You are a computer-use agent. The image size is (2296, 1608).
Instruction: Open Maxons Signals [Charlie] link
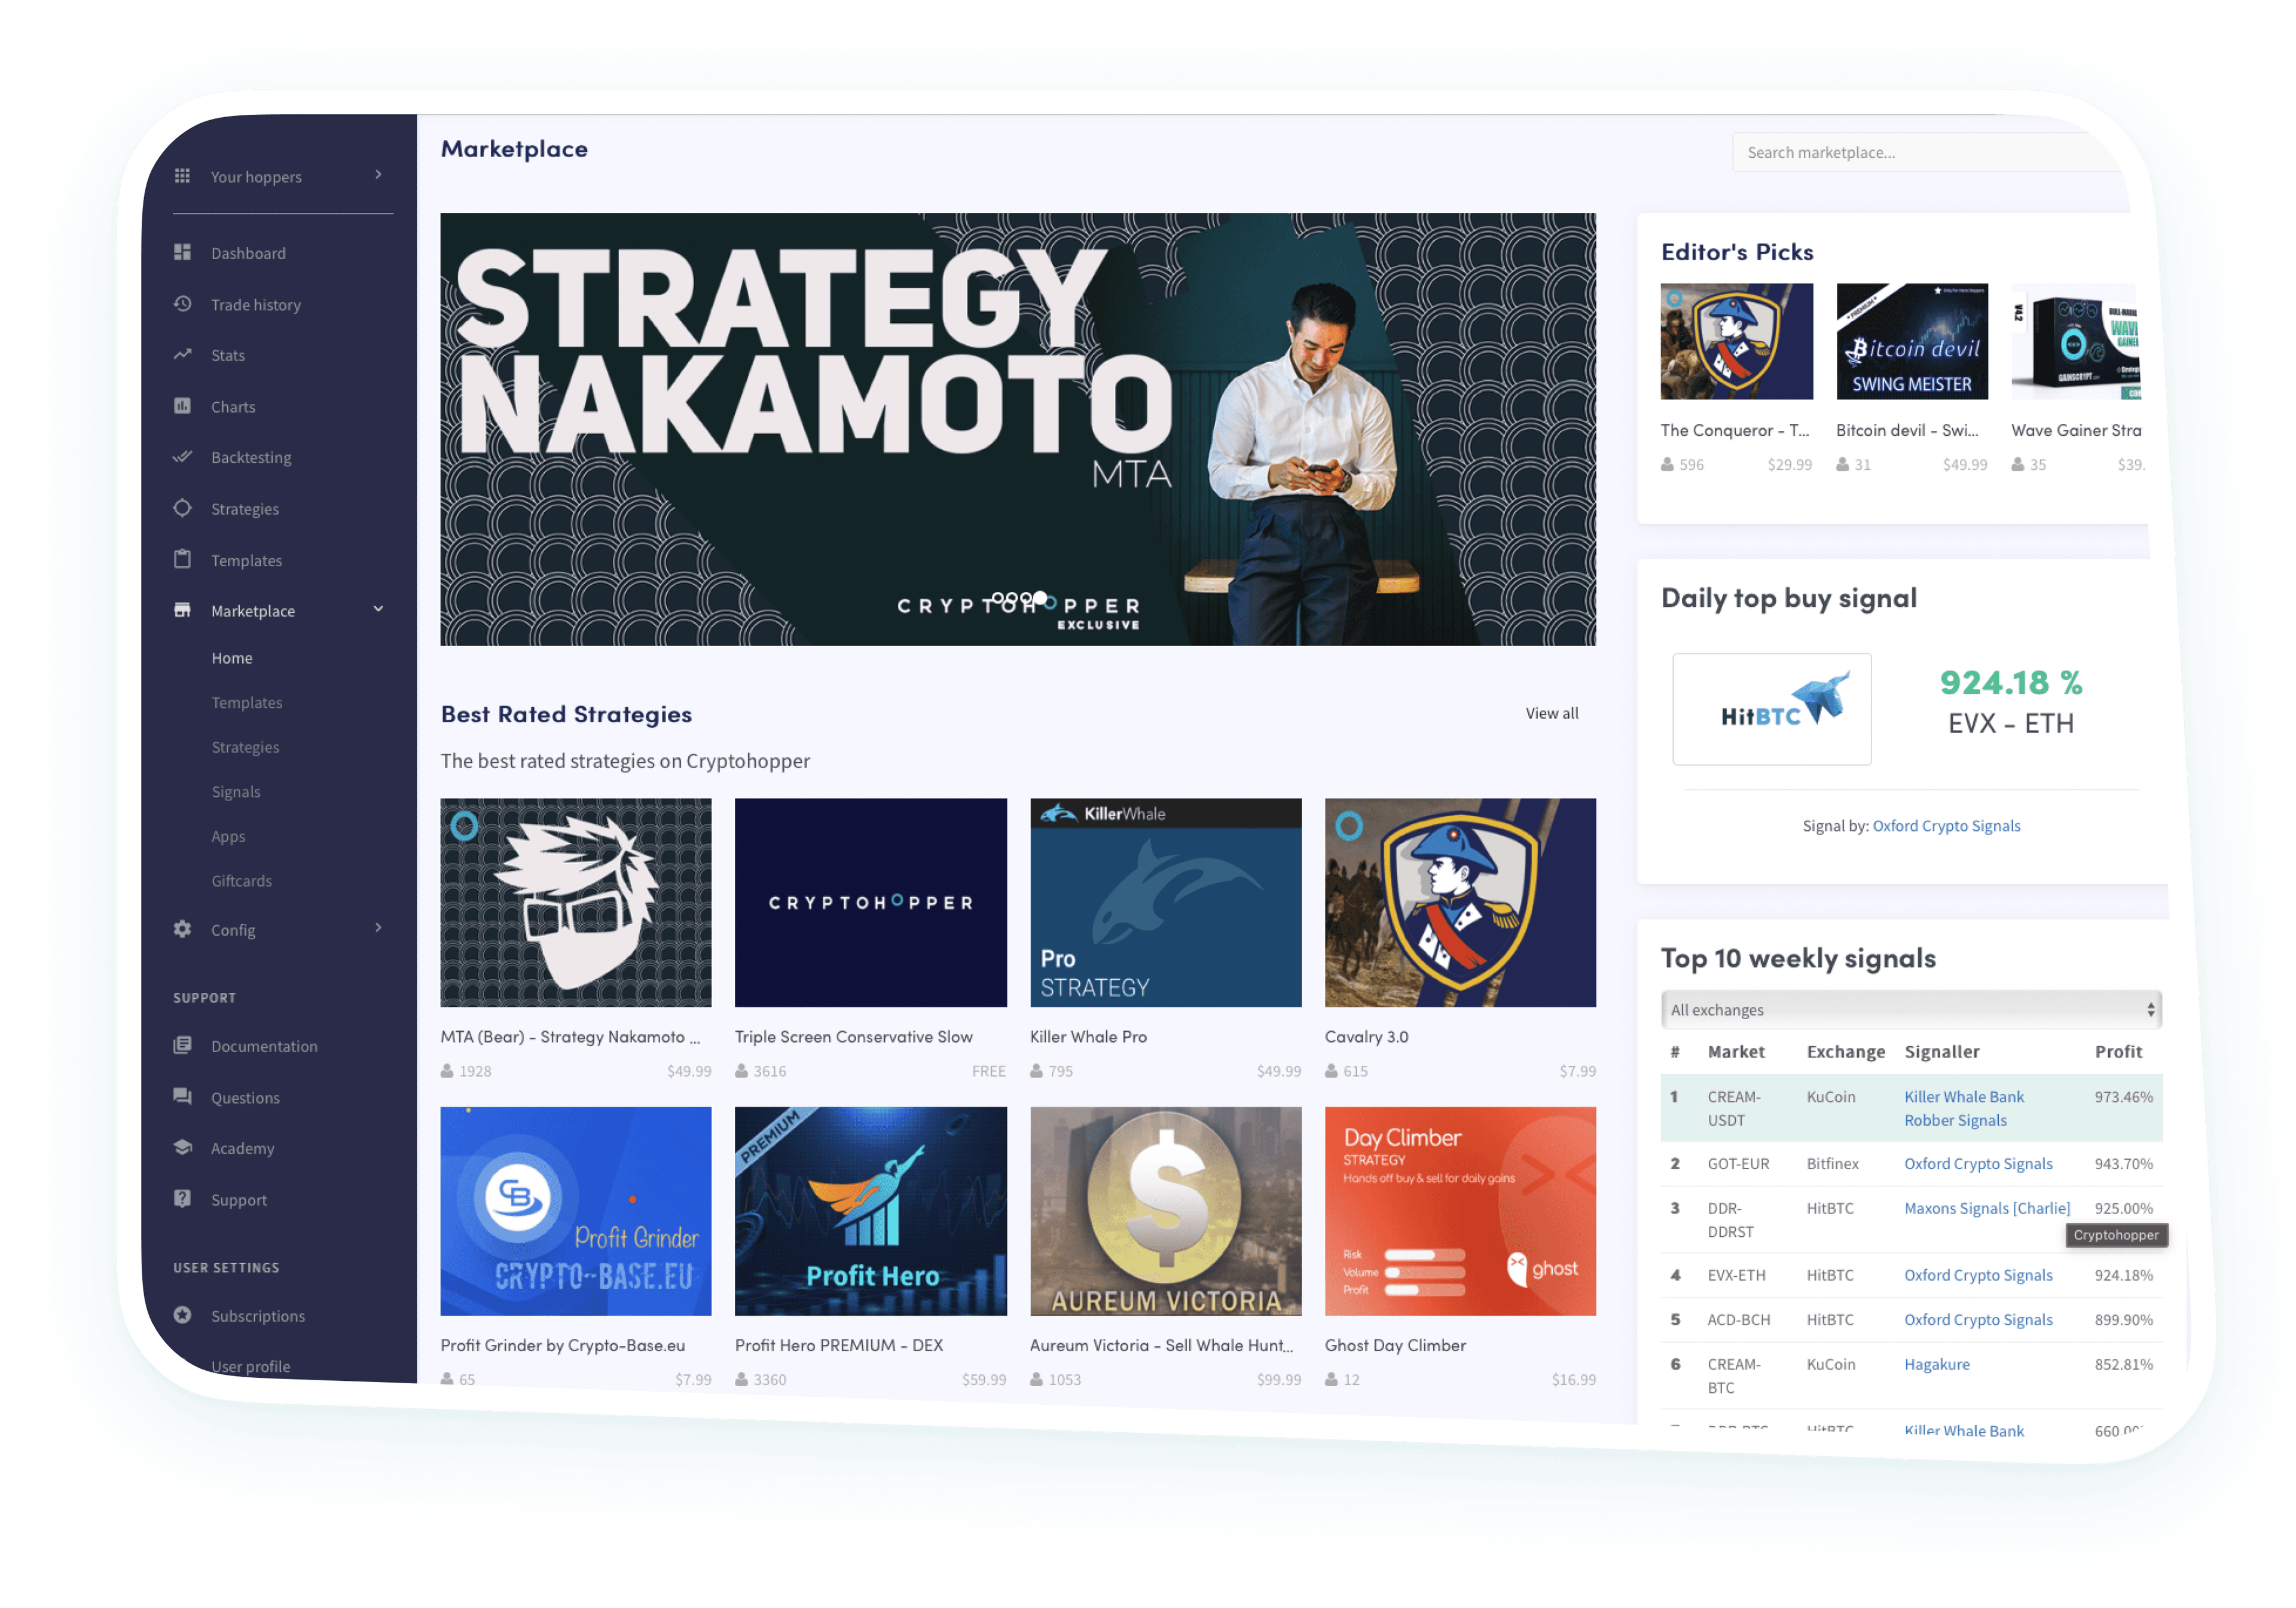click(x=1987, y=1208)
